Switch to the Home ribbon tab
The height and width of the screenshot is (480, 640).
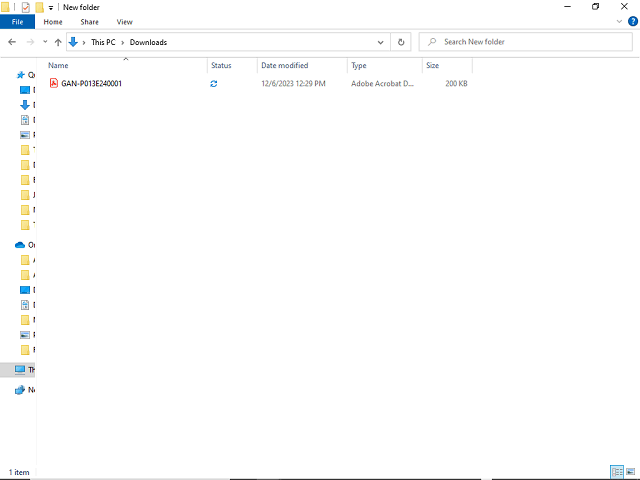pyautogui.click(x=53, y=22)
